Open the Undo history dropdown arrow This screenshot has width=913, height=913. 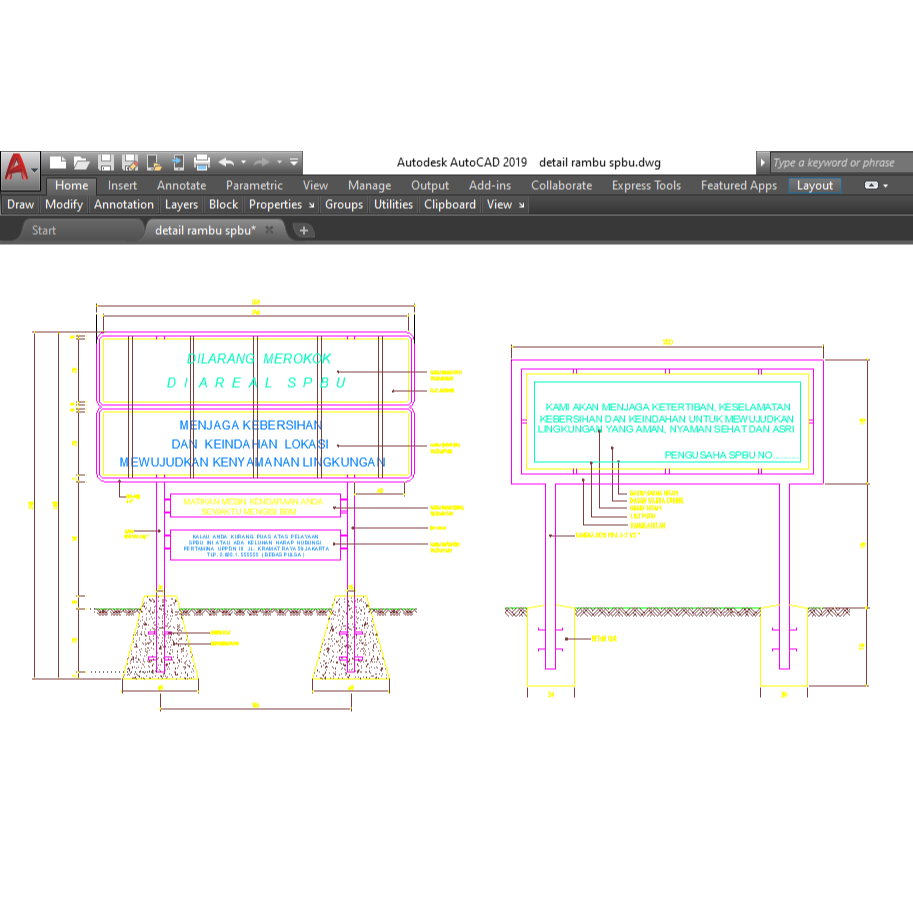243,162
